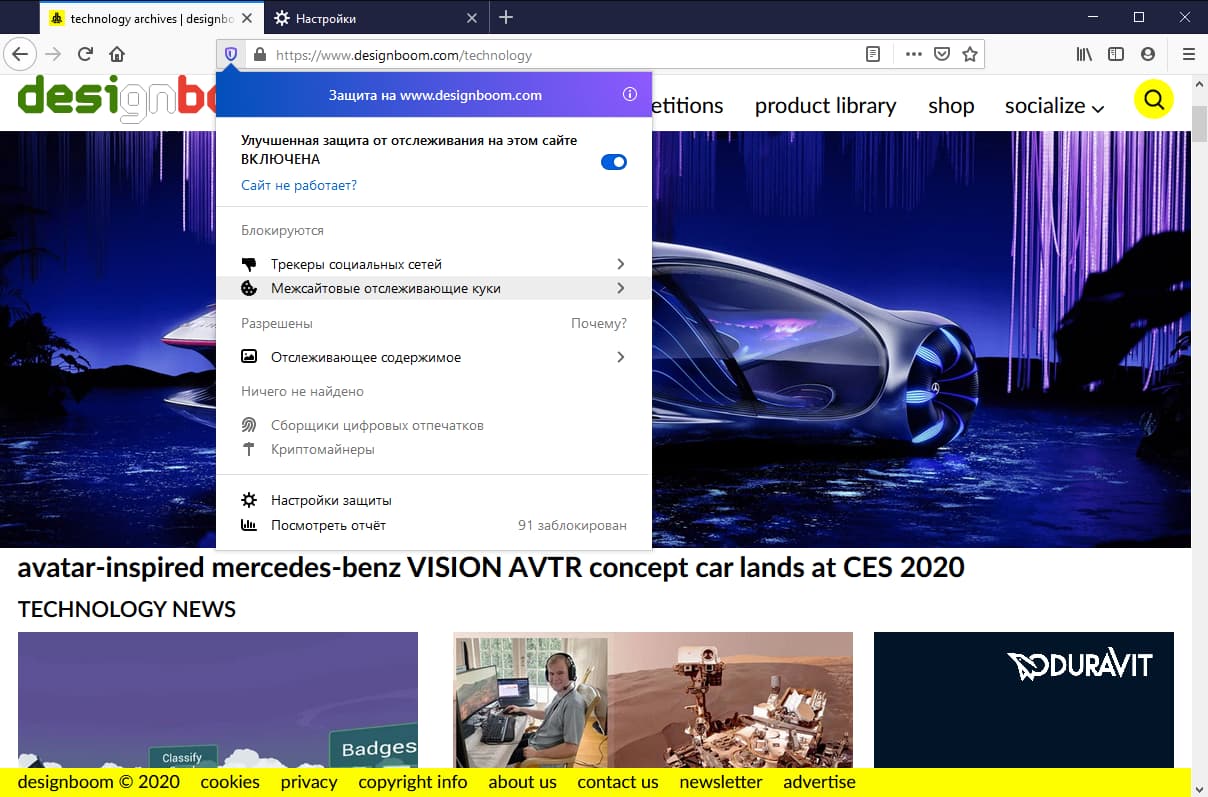Open Reader Mode for this page
Image resolution: width=1208 pixels, height=797 pixels.
click(x=873, y=55)
